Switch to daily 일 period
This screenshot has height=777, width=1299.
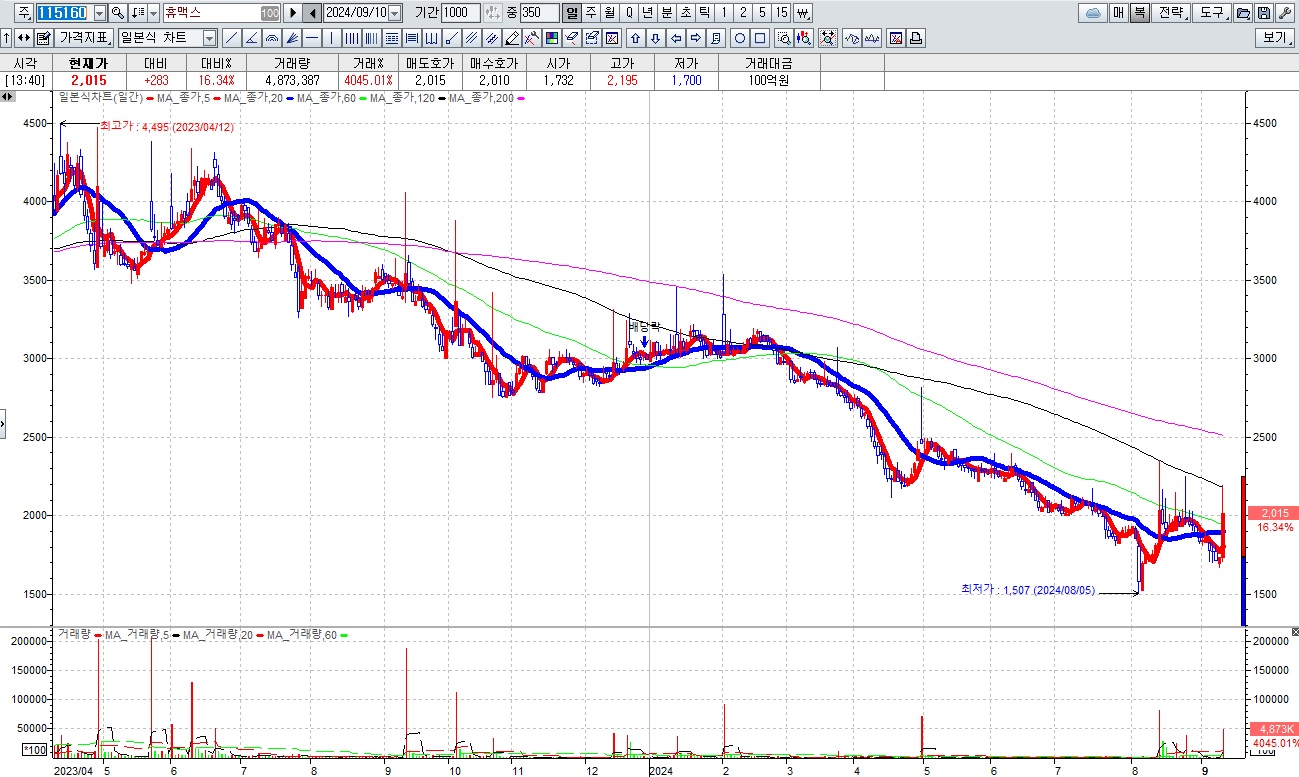click(571, 13)
